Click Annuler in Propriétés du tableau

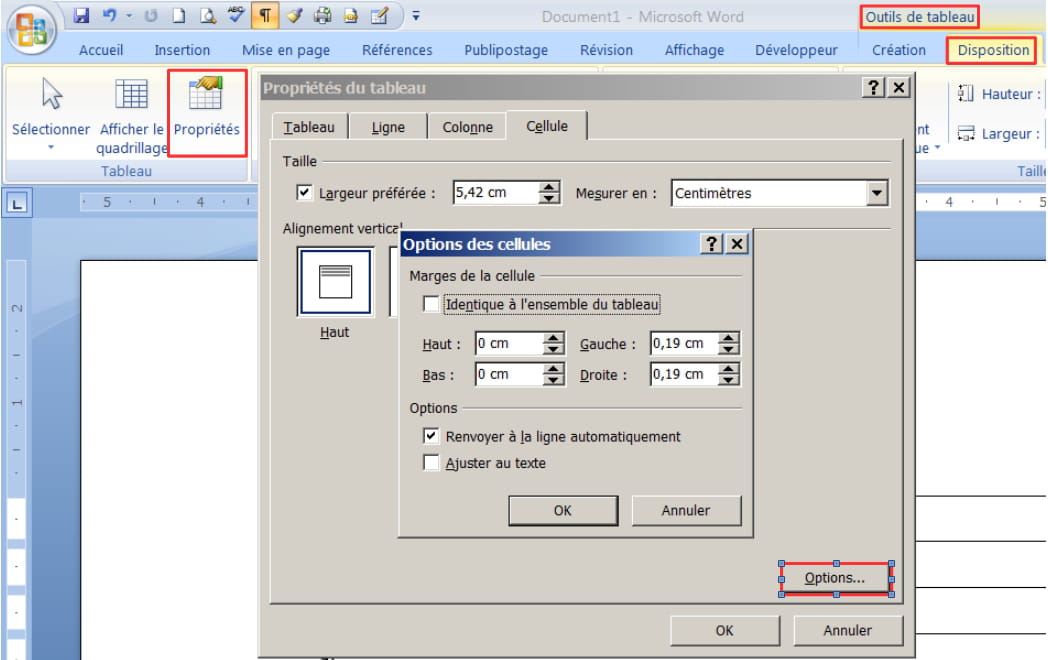point(847,631)
